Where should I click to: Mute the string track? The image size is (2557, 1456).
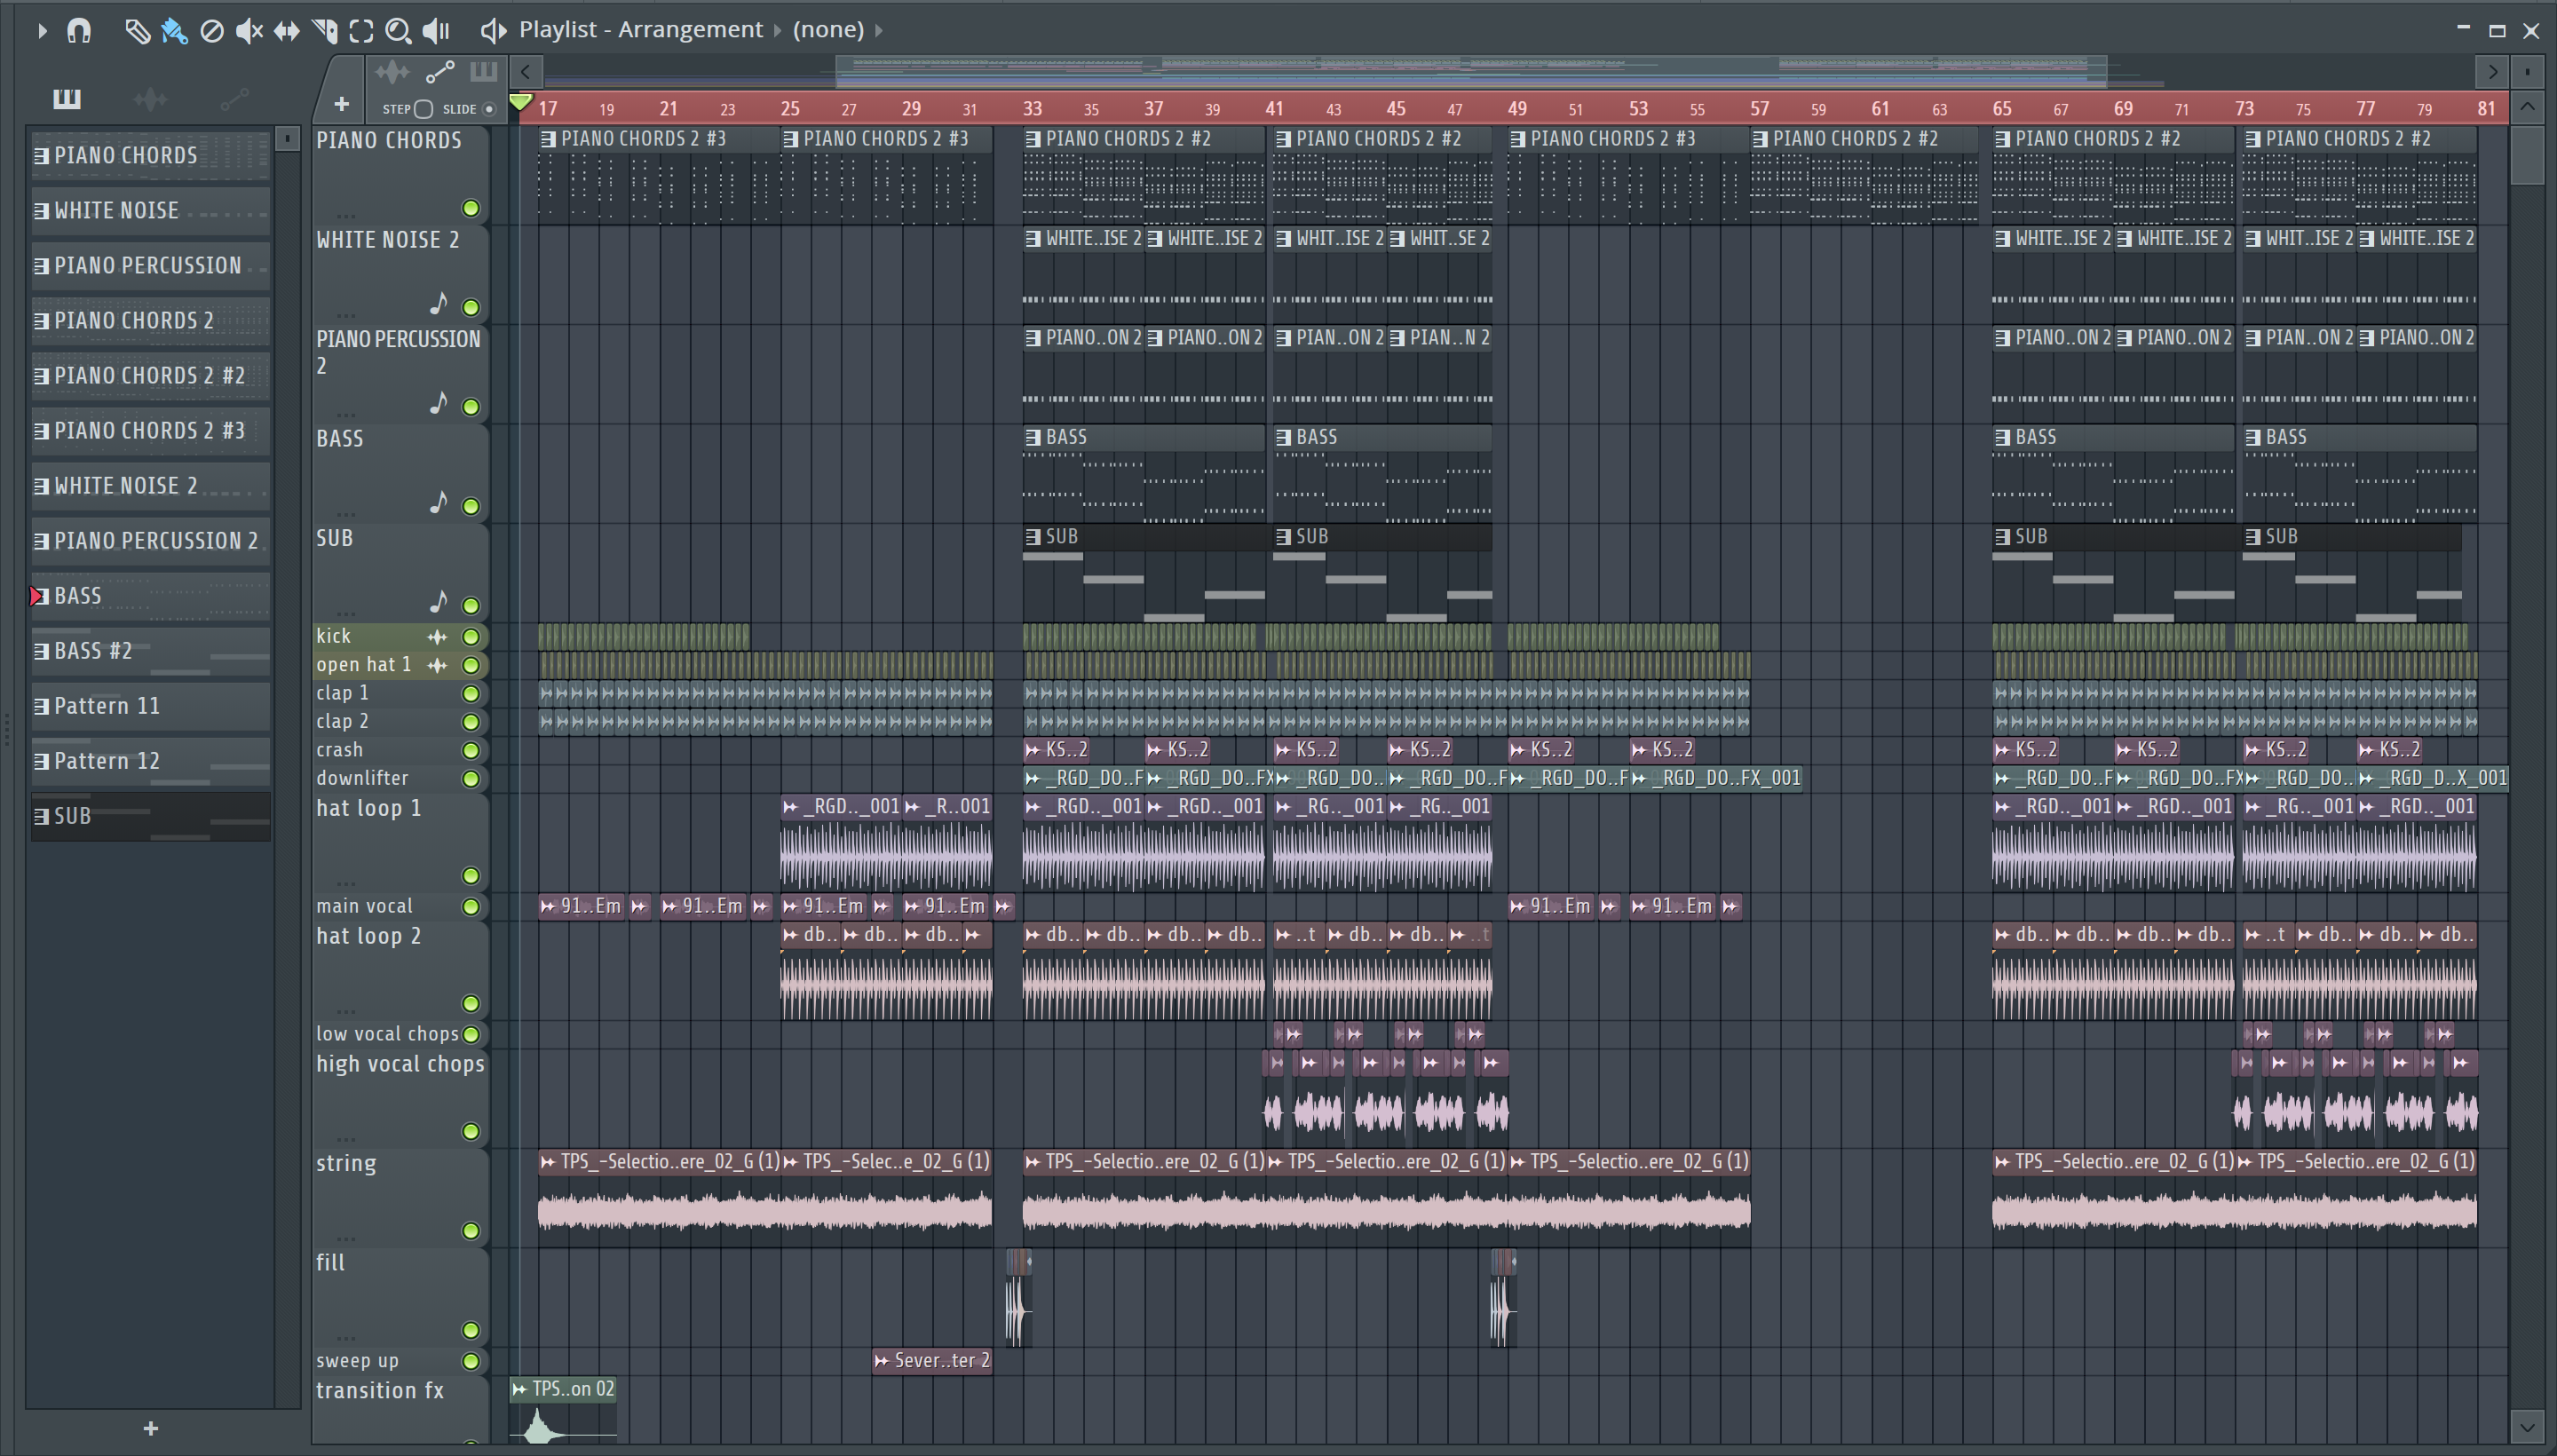pyautogui.click(x=470, y=1230)
